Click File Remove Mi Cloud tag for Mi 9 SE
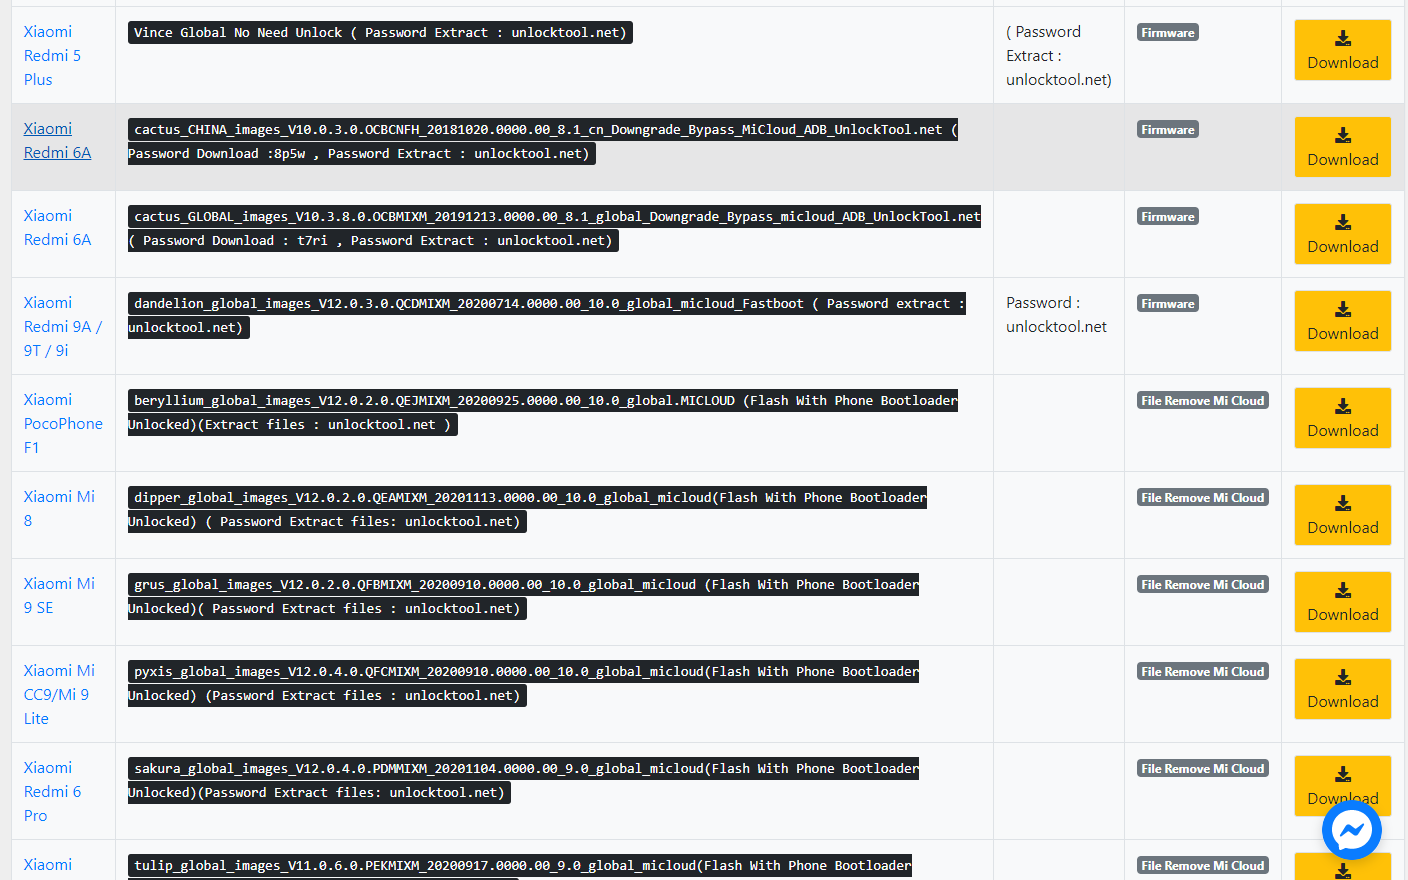 (x=1202, y=585)
